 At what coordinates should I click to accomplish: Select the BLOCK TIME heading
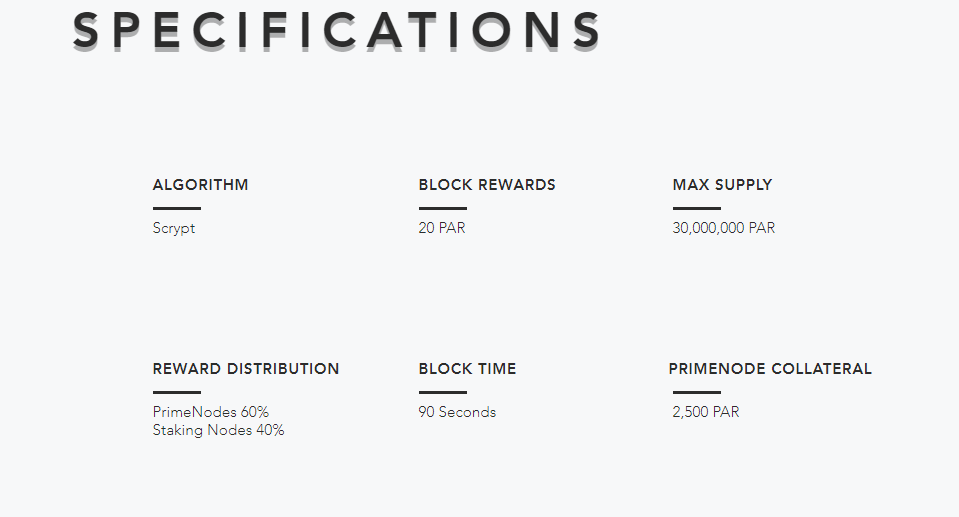(x=467, y=369)
